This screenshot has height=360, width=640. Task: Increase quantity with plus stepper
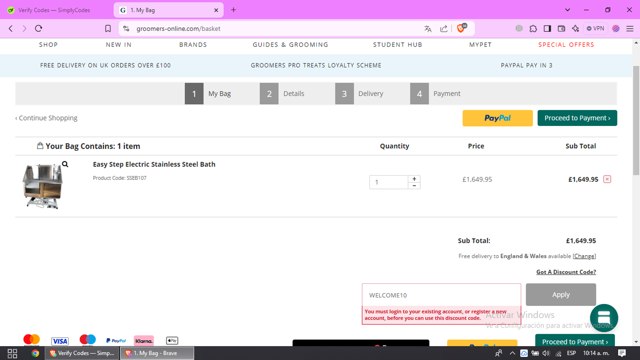click(x=414, y=179)
